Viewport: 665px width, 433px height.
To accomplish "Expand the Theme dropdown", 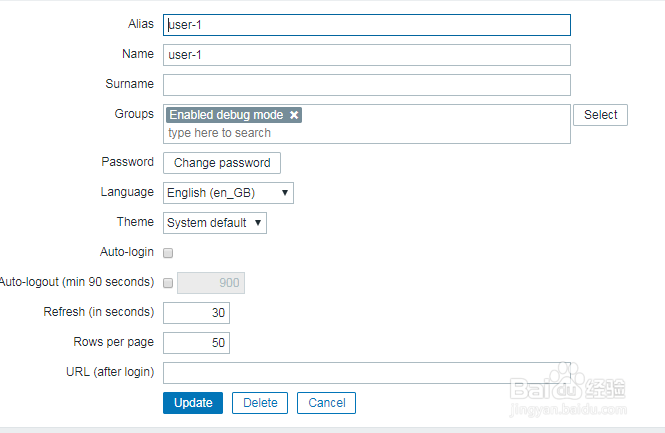I will point(215,223).
